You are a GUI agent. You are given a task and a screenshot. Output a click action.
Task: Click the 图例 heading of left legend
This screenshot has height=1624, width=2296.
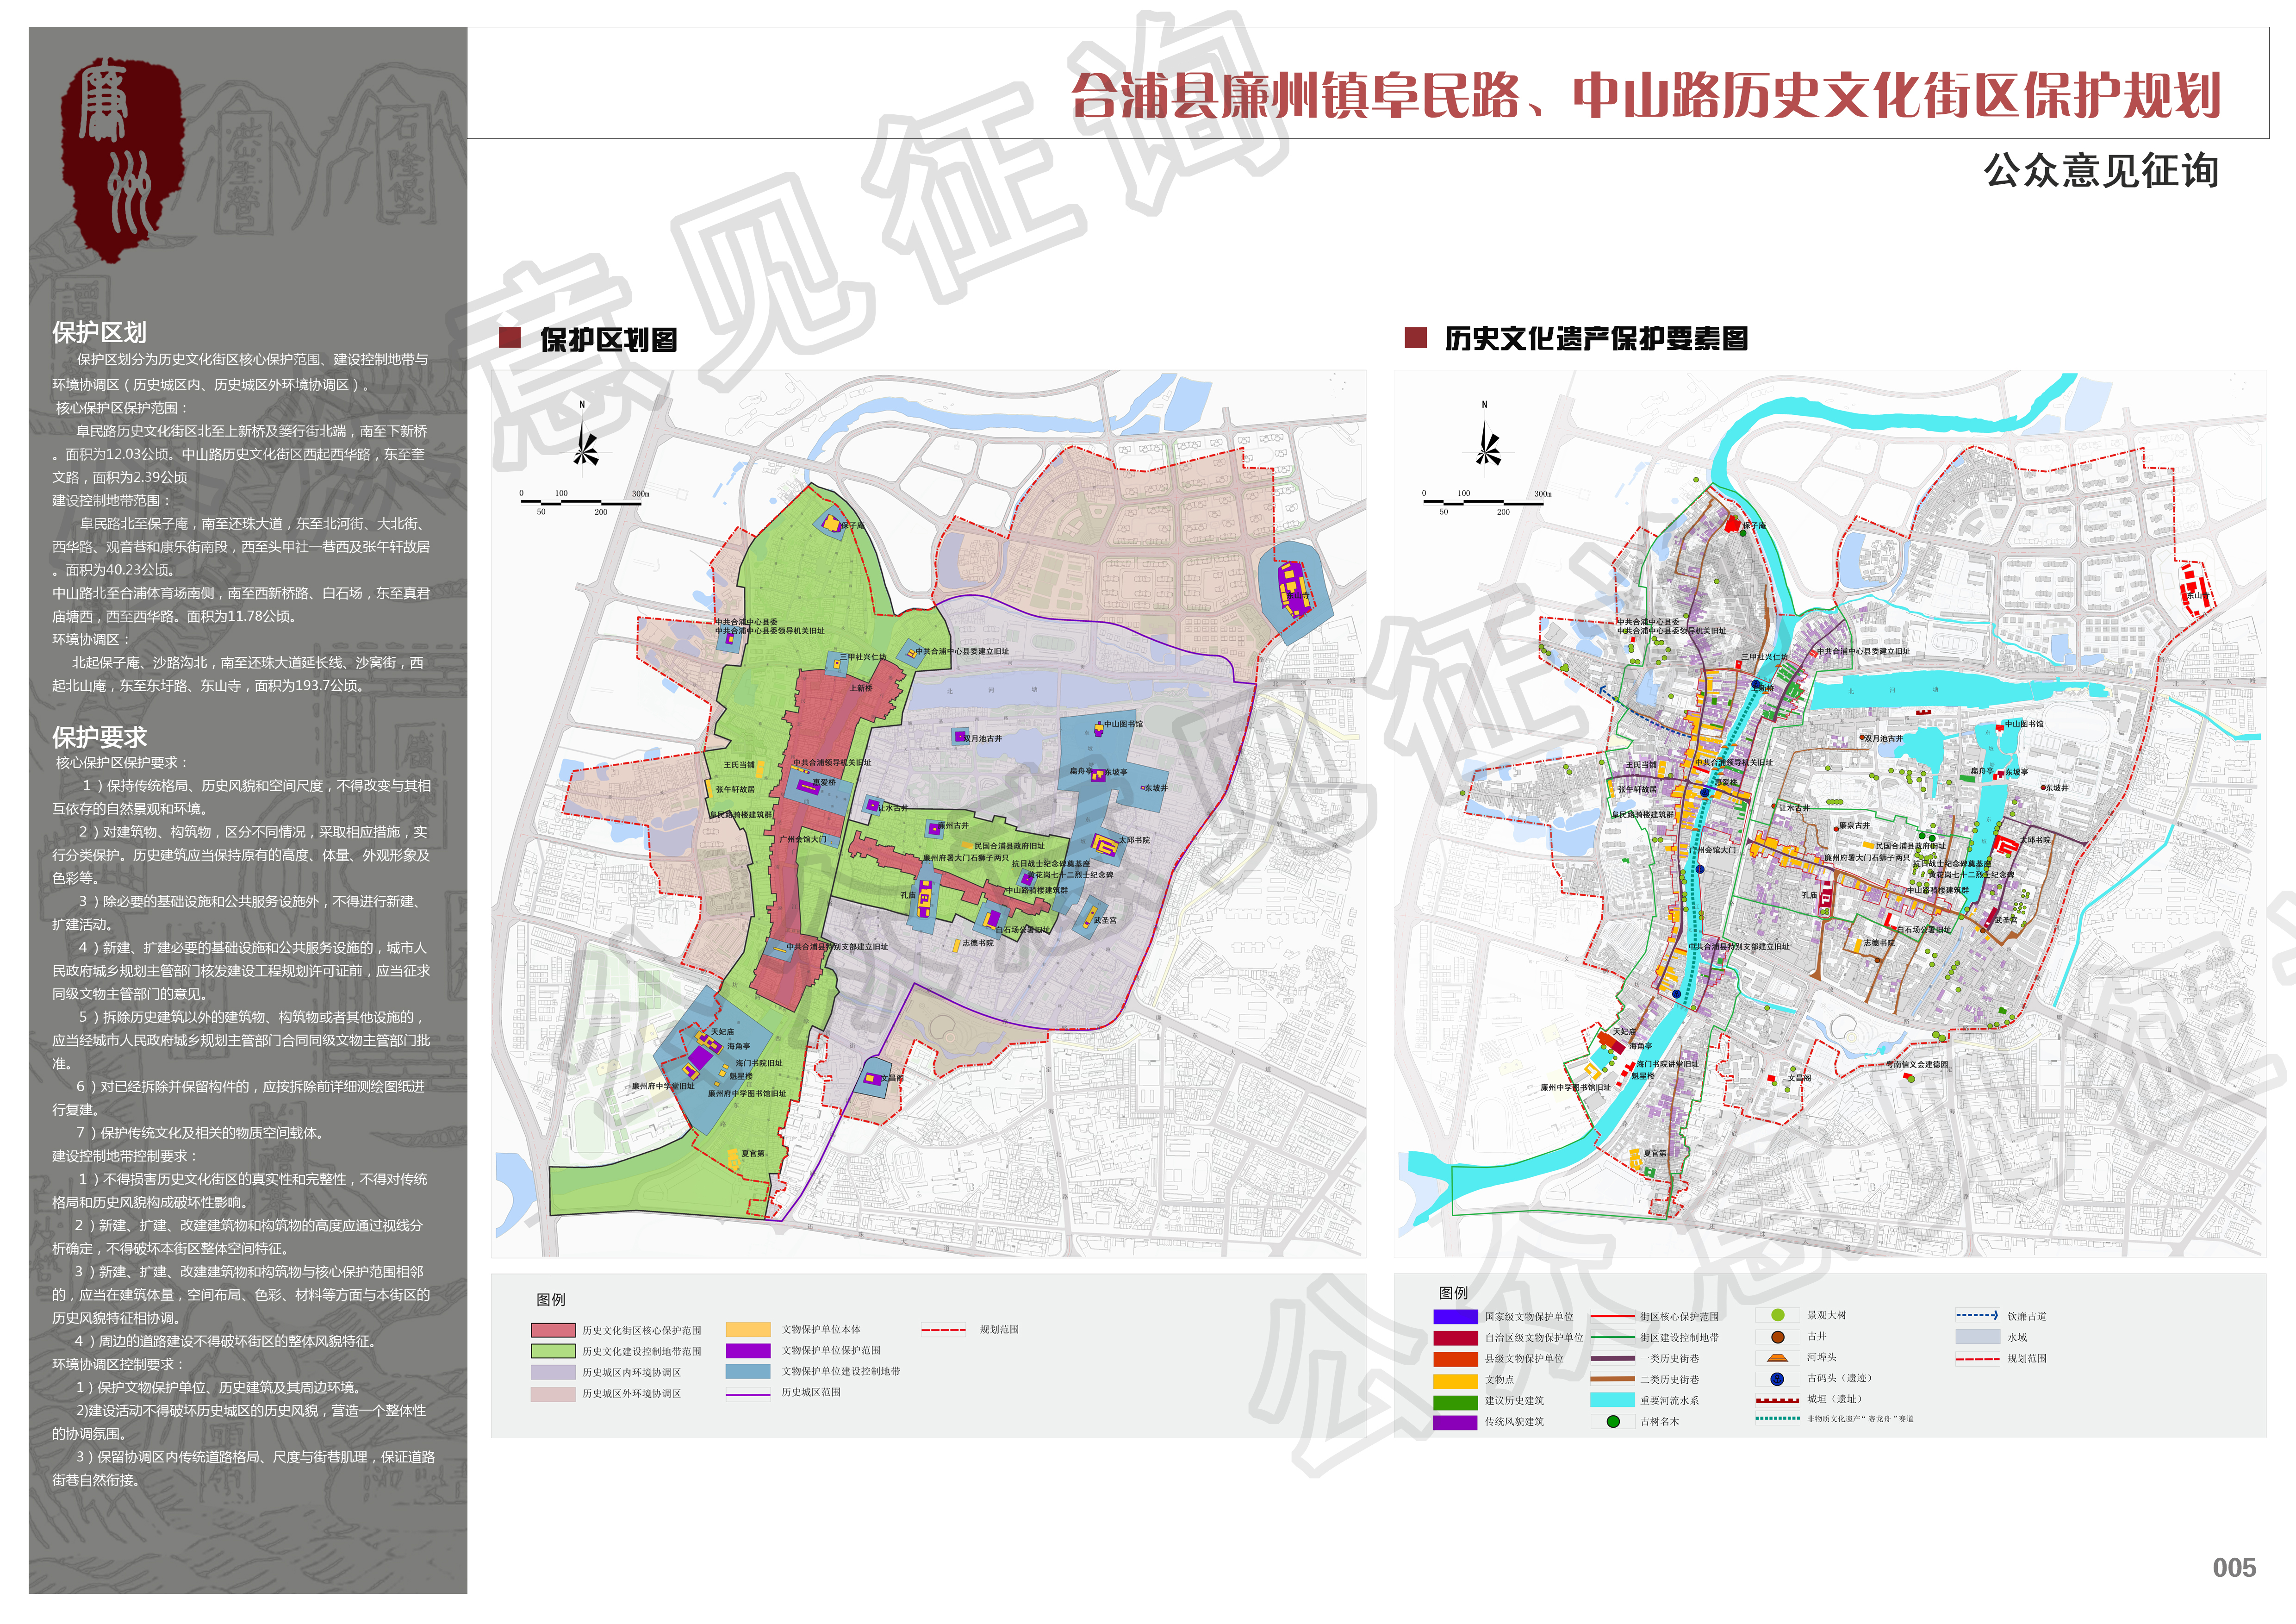[x=551, y=1299]
